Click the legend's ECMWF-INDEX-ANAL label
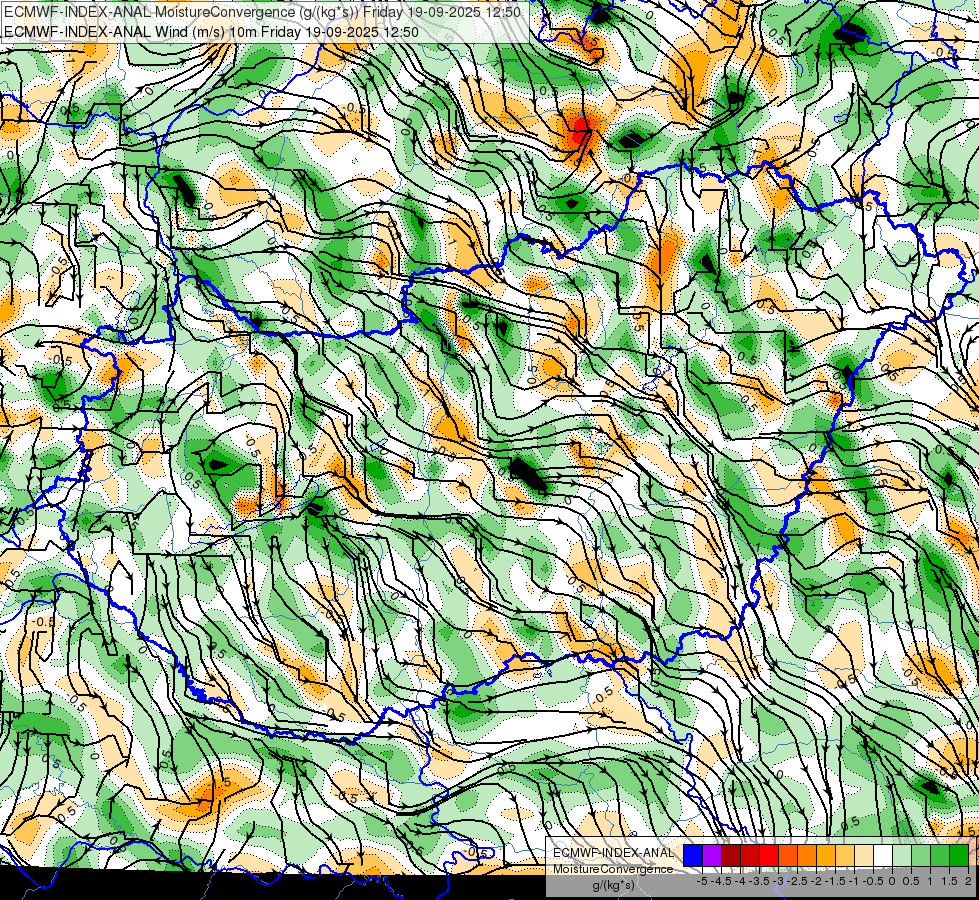Image resolution: width=979 pixels, height=900 pixels. [613, 853]
